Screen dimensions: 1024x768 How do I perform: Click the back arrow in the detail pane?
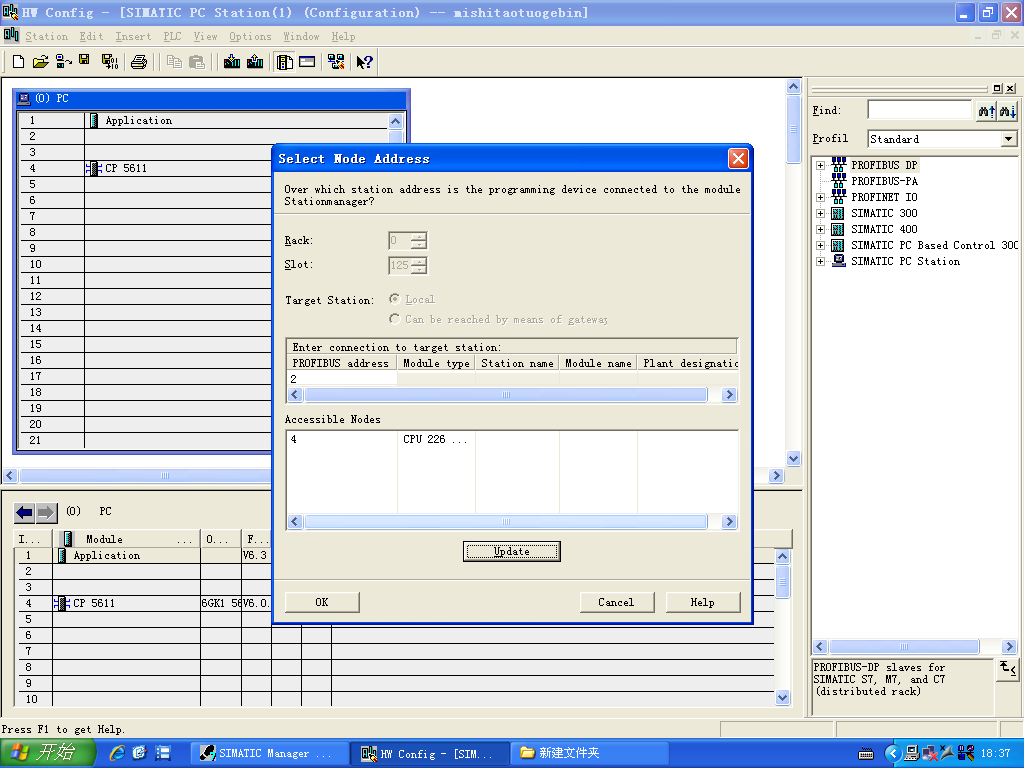click(25, 513)
